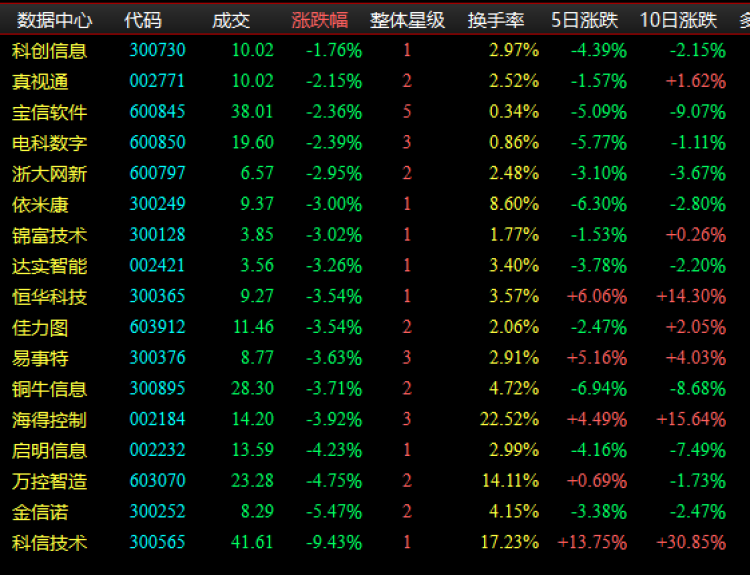This screenshot has width=750, height=575.
Task: Click the 17.23% turnover of 科信技术
Action: (510, 542)
